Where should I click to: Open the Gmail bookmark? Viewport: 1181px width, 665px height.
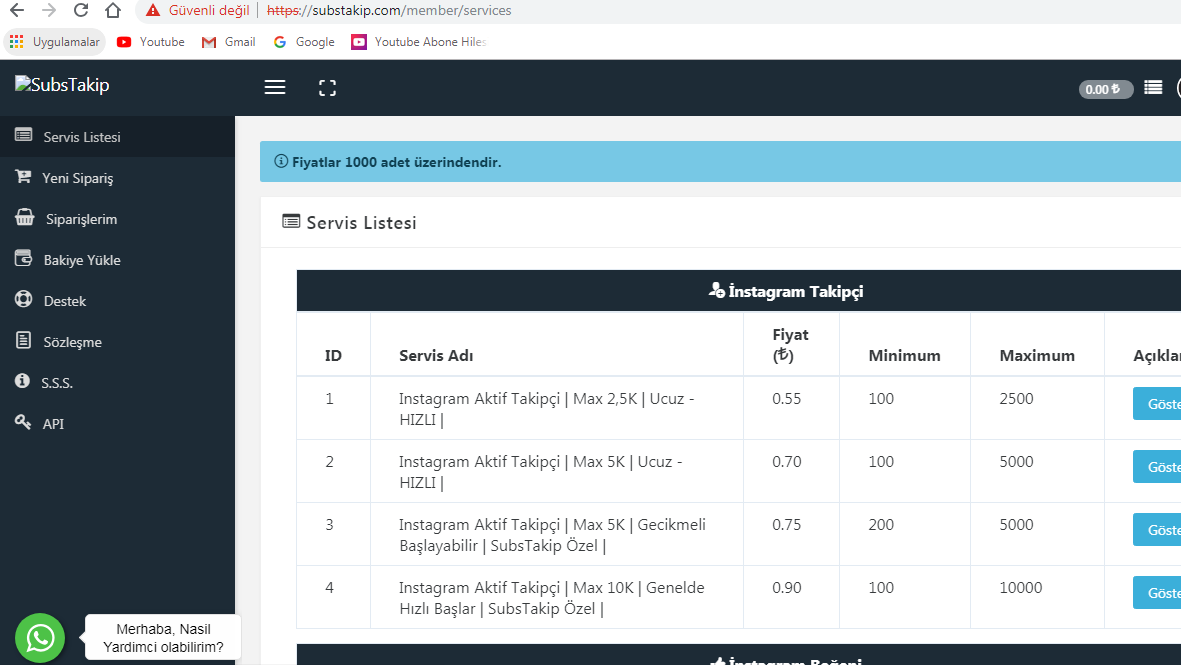pyautogui.click(x=229, y=42)
